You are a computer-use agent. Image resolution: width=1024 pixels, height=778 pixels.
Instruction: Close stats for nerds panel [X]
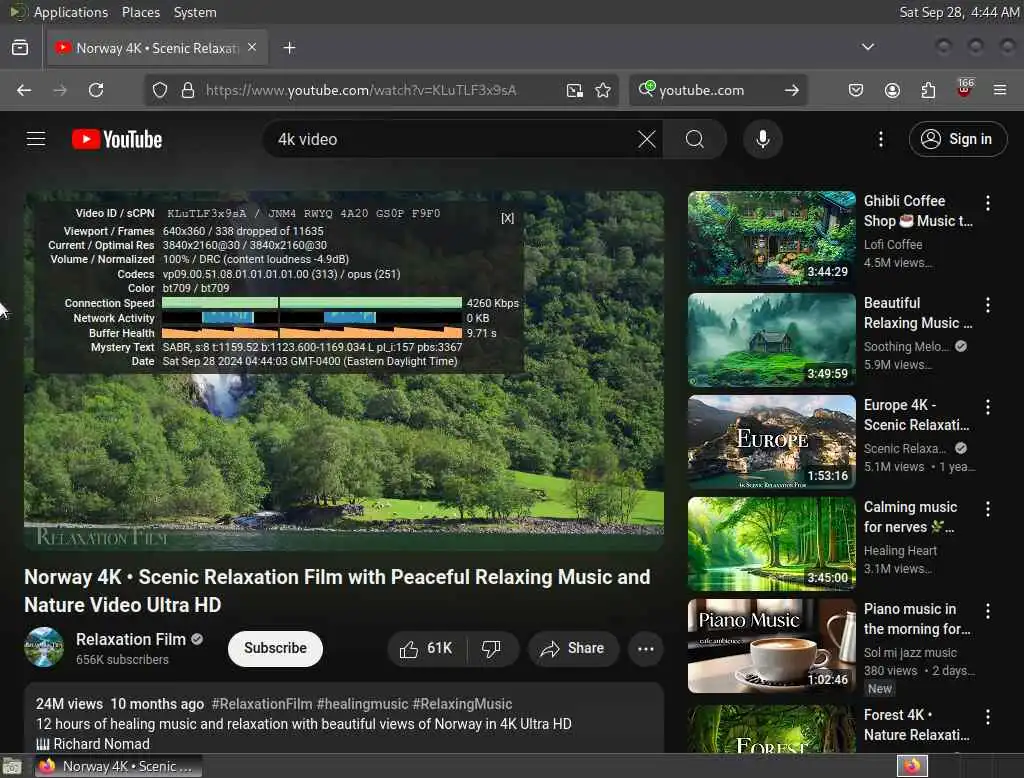[507, 218]
